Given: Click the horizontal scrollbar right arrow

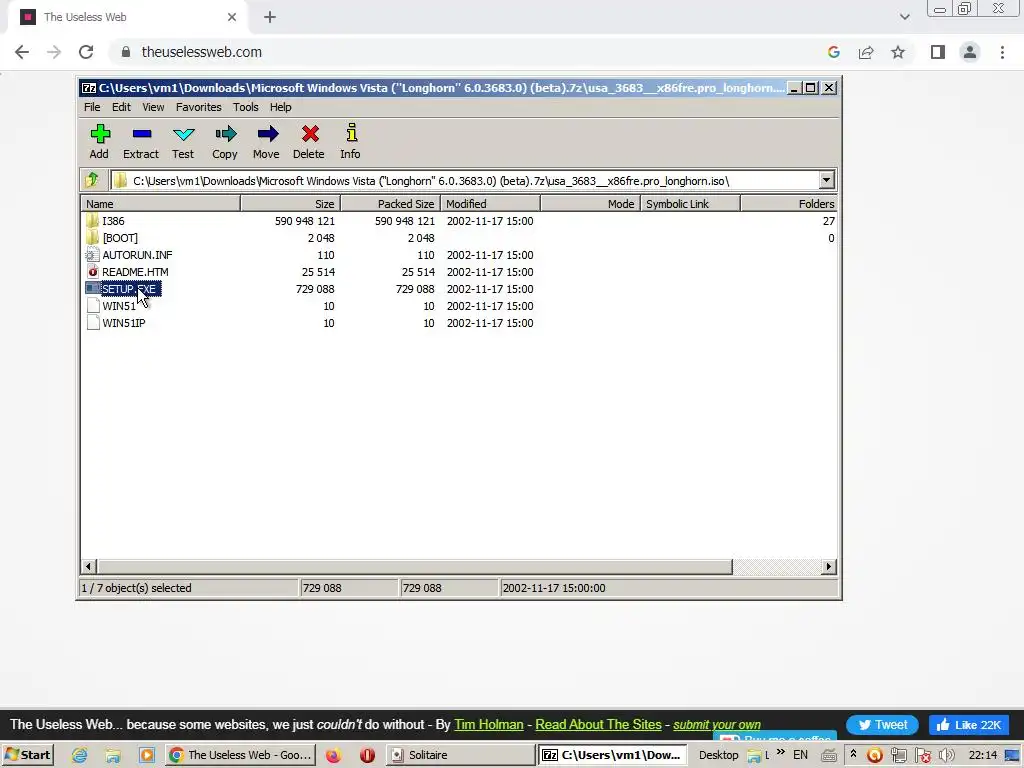Looking at the screenshot, I should click(x=829, y=566).
